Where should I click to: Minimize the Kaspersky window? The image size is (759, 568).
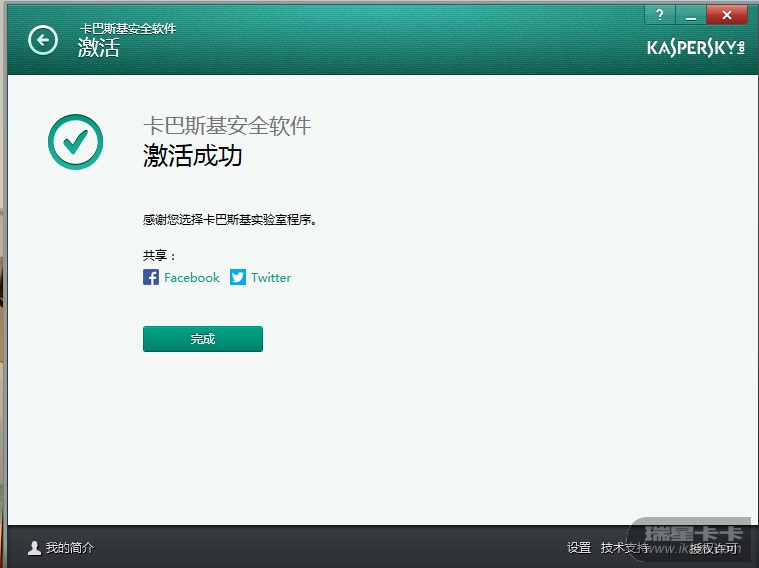coord(691,15)
